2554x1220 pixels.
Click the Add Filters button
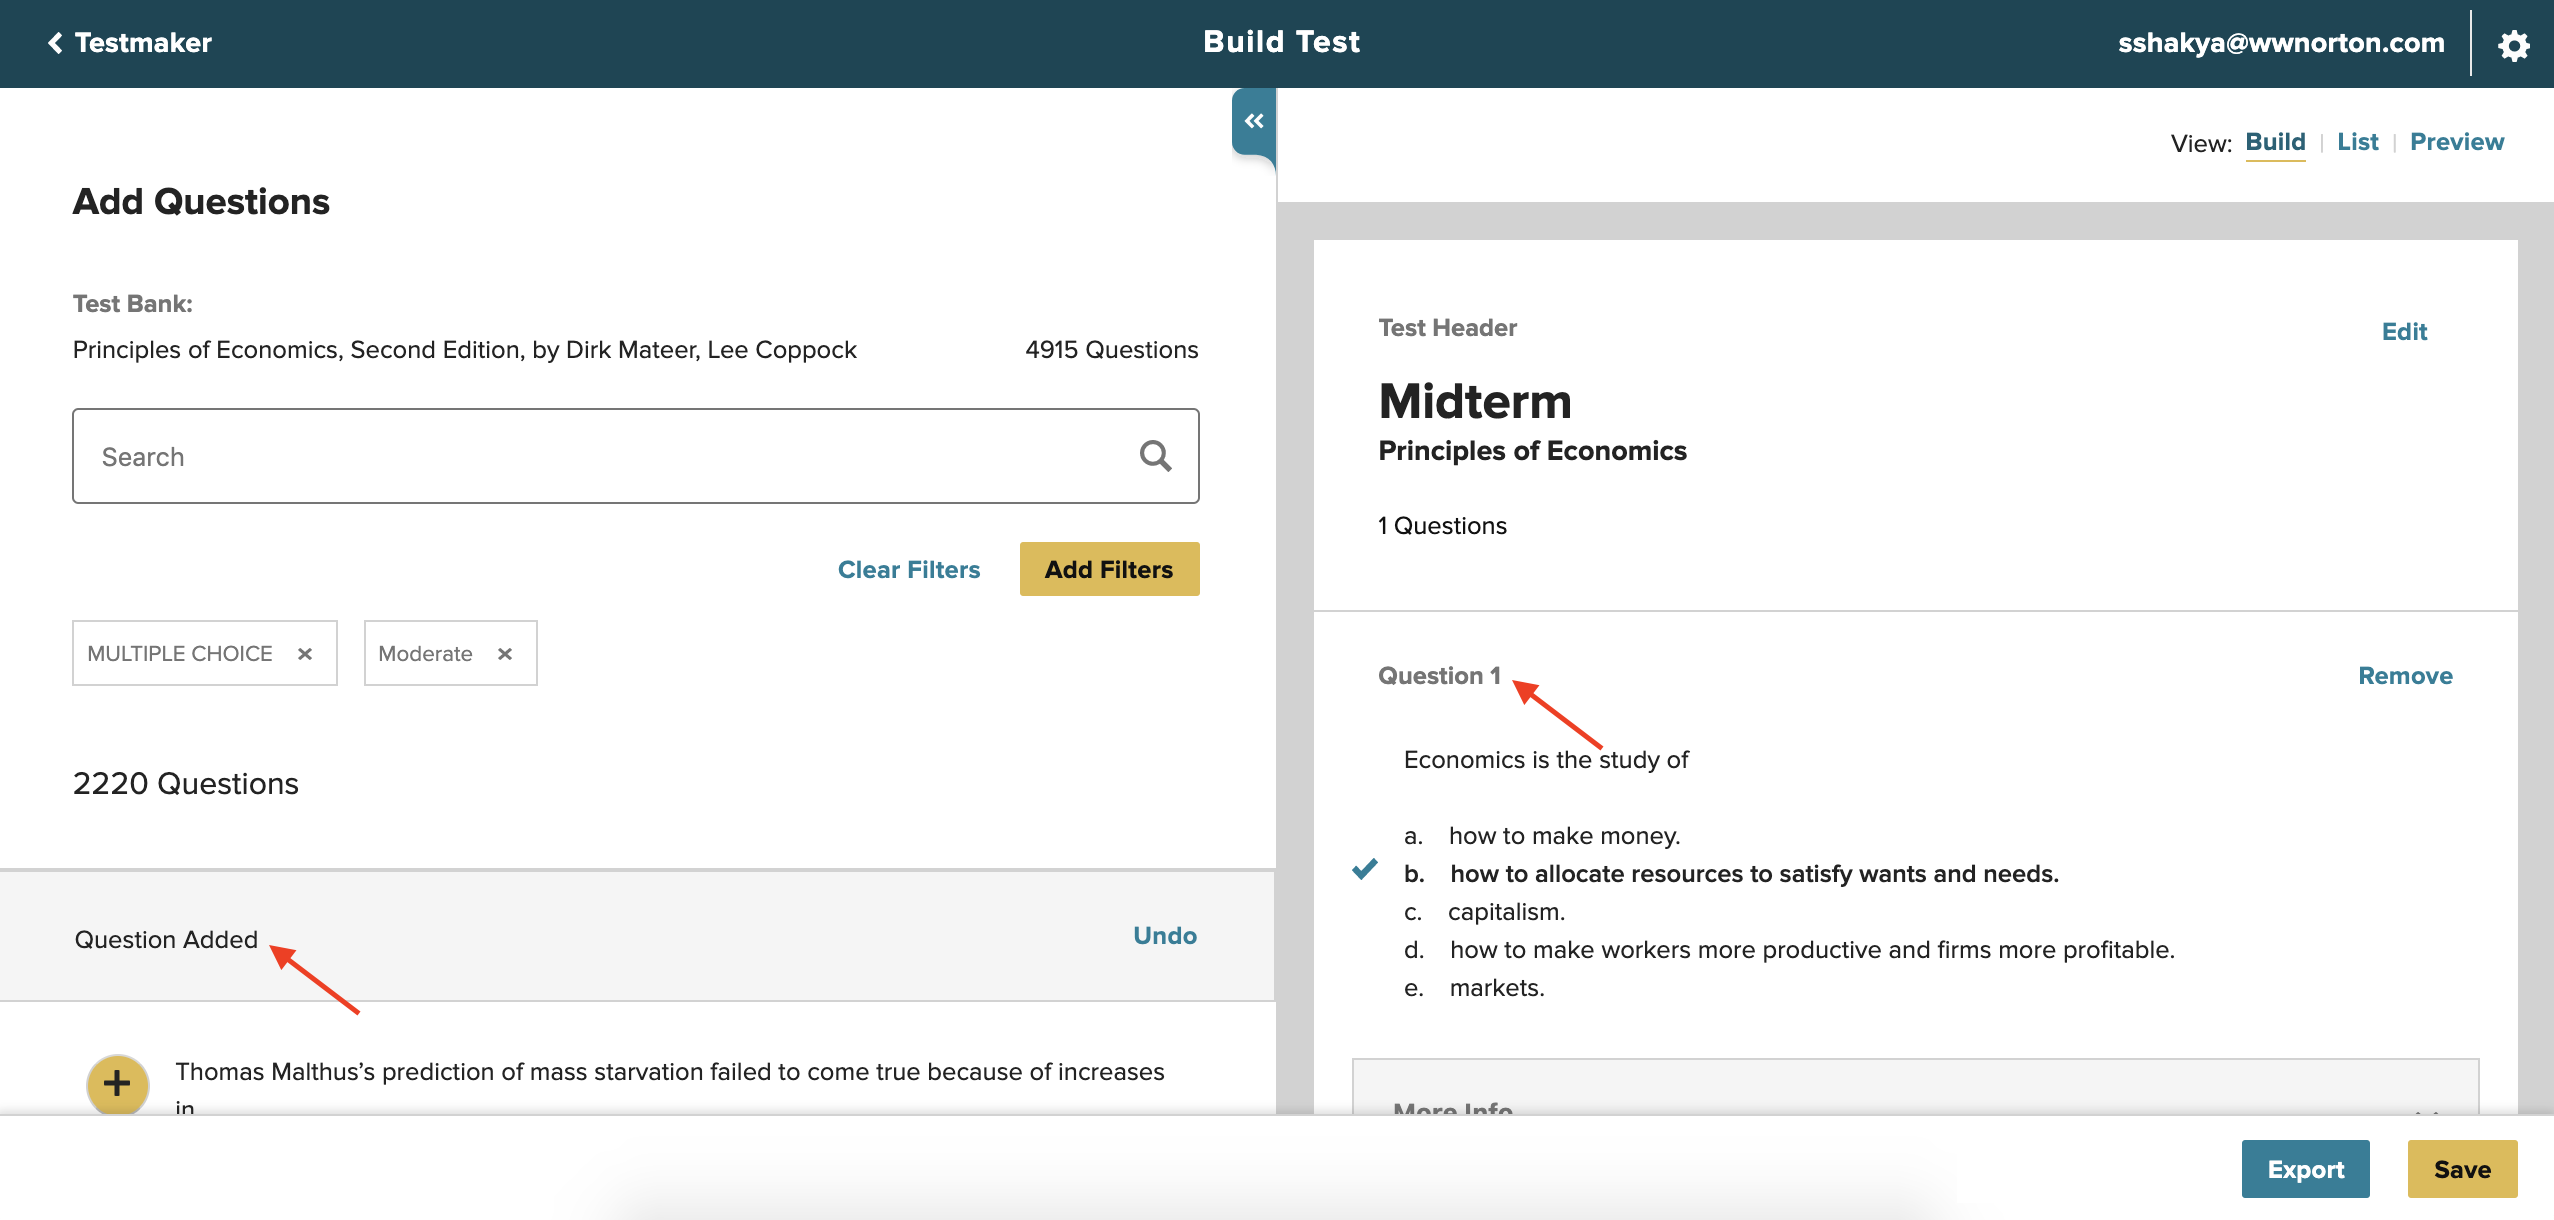(x=1108, y=569)
